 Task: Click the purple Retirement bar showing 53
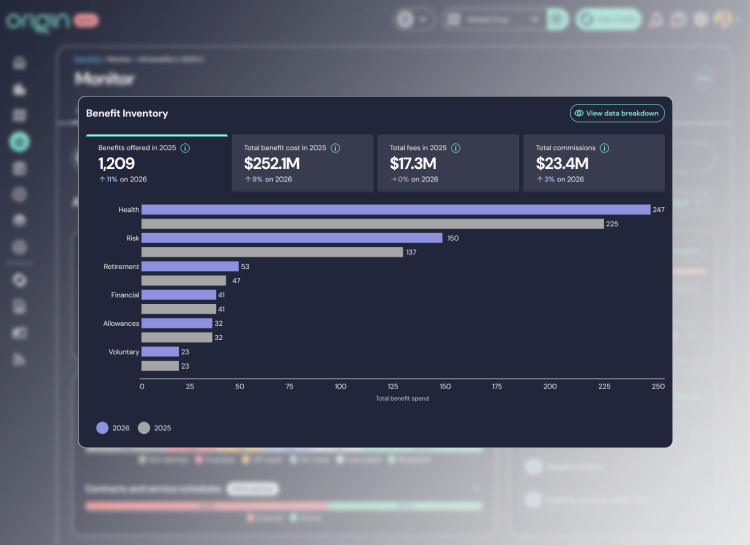pos(190,267)
